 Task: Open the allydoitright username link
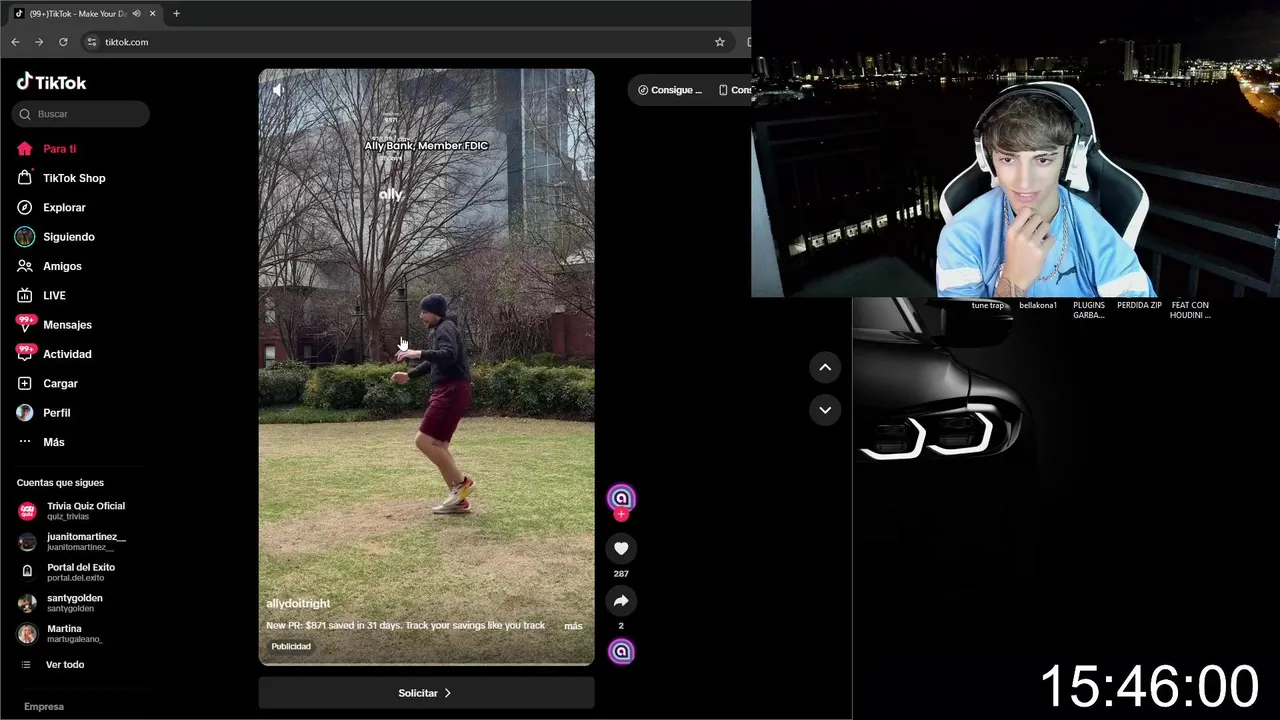(298, 604)
